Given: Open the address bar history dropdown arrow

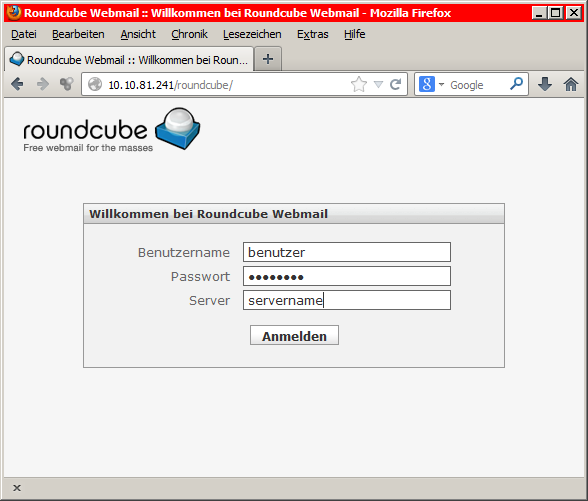Looking at the screenshot, I should point(378,84).
